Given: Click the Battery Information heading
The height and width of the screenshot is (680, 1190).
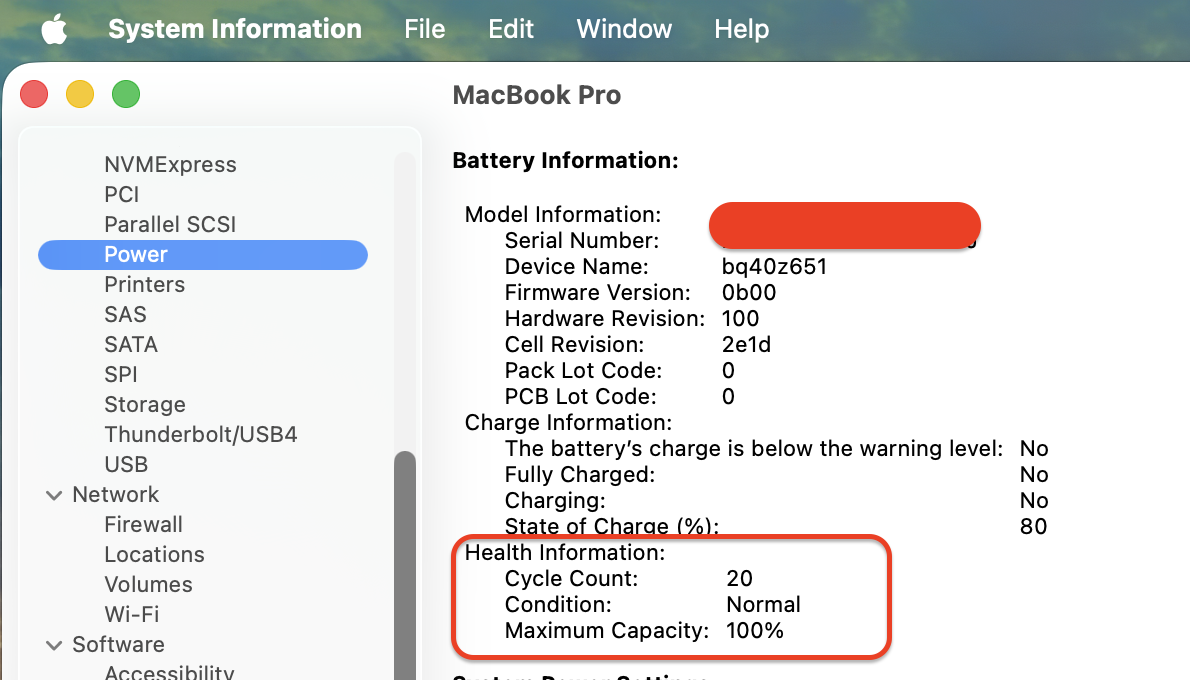Looking at the screenshot, I should click(x=565, y=160).
